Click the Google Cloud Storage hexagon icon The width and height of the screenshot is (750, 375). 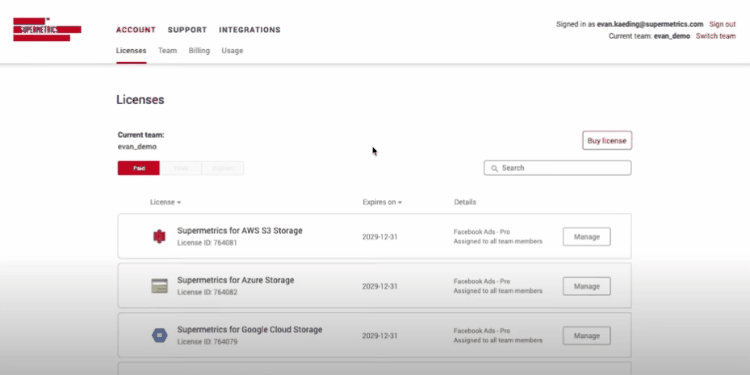pos(159,336)
